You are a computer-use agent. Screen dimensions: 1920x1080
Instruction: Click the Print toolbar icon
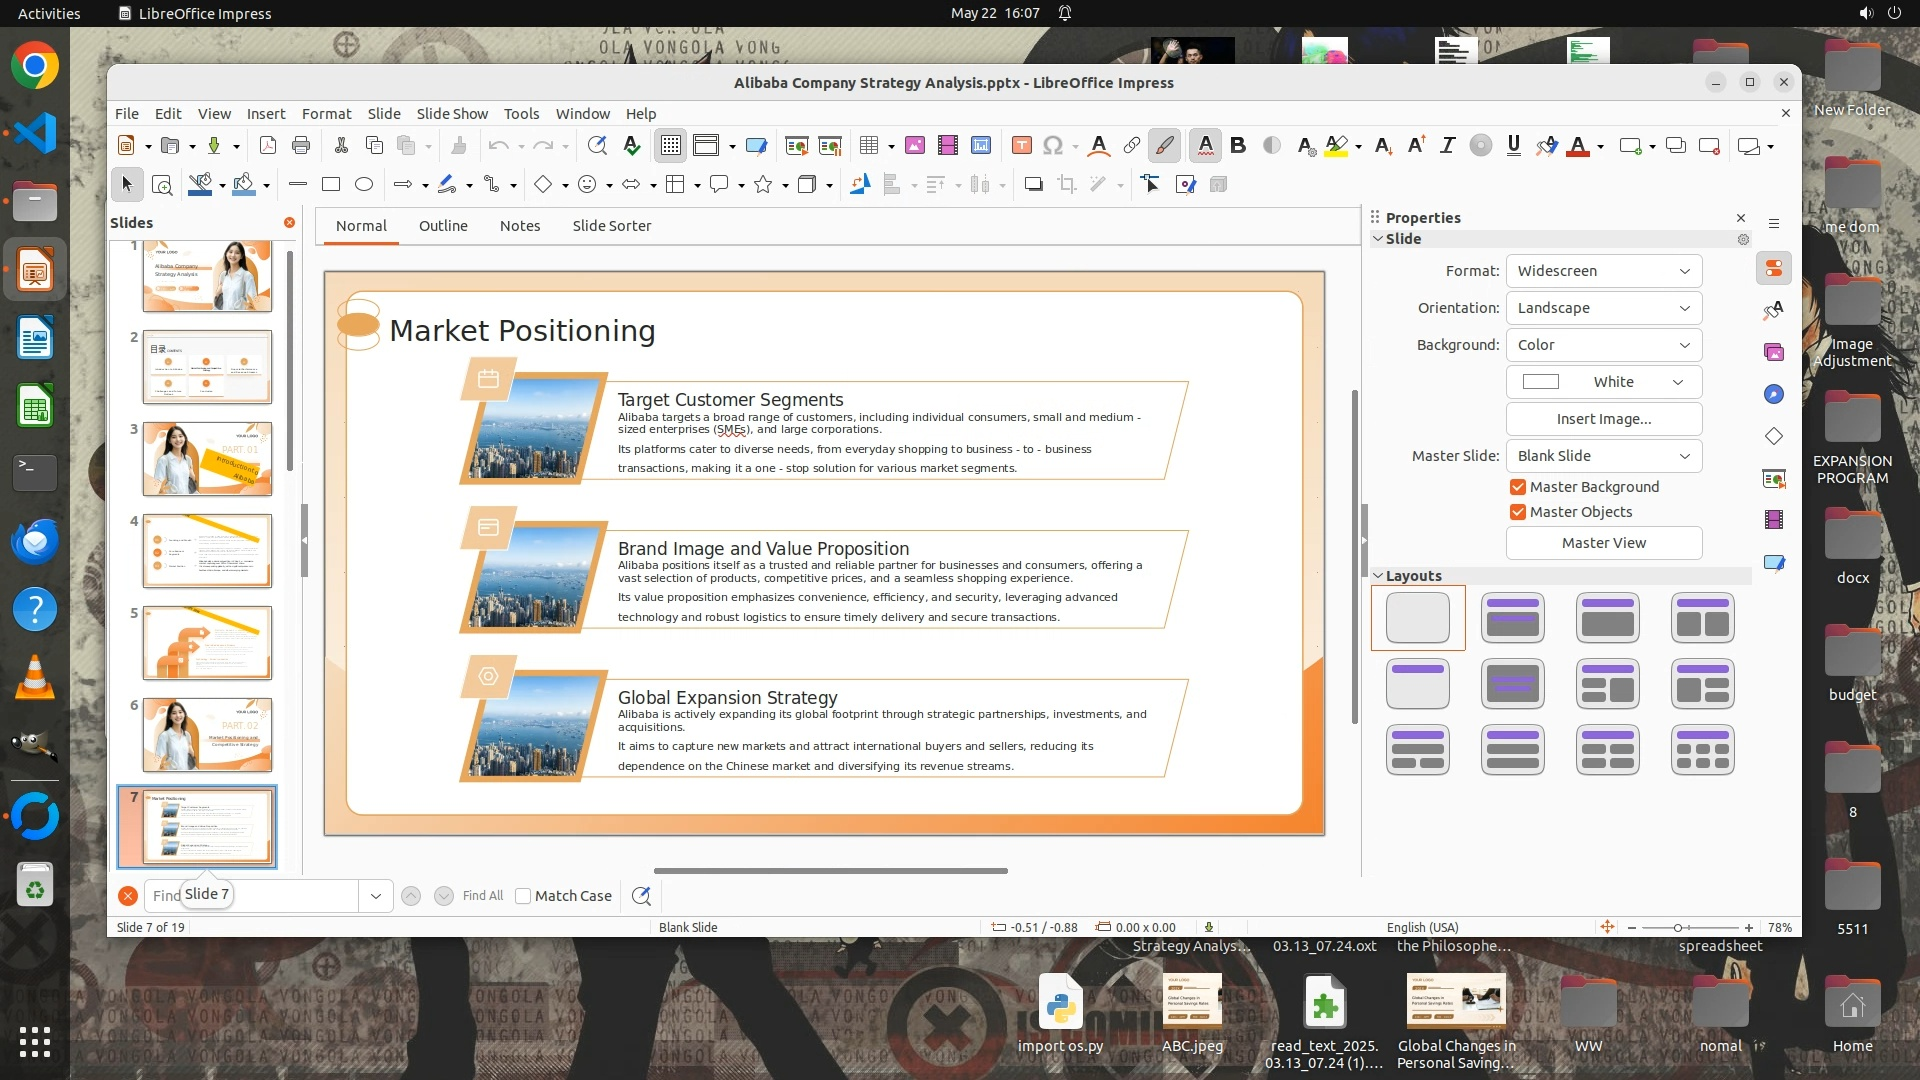[301, 146]
